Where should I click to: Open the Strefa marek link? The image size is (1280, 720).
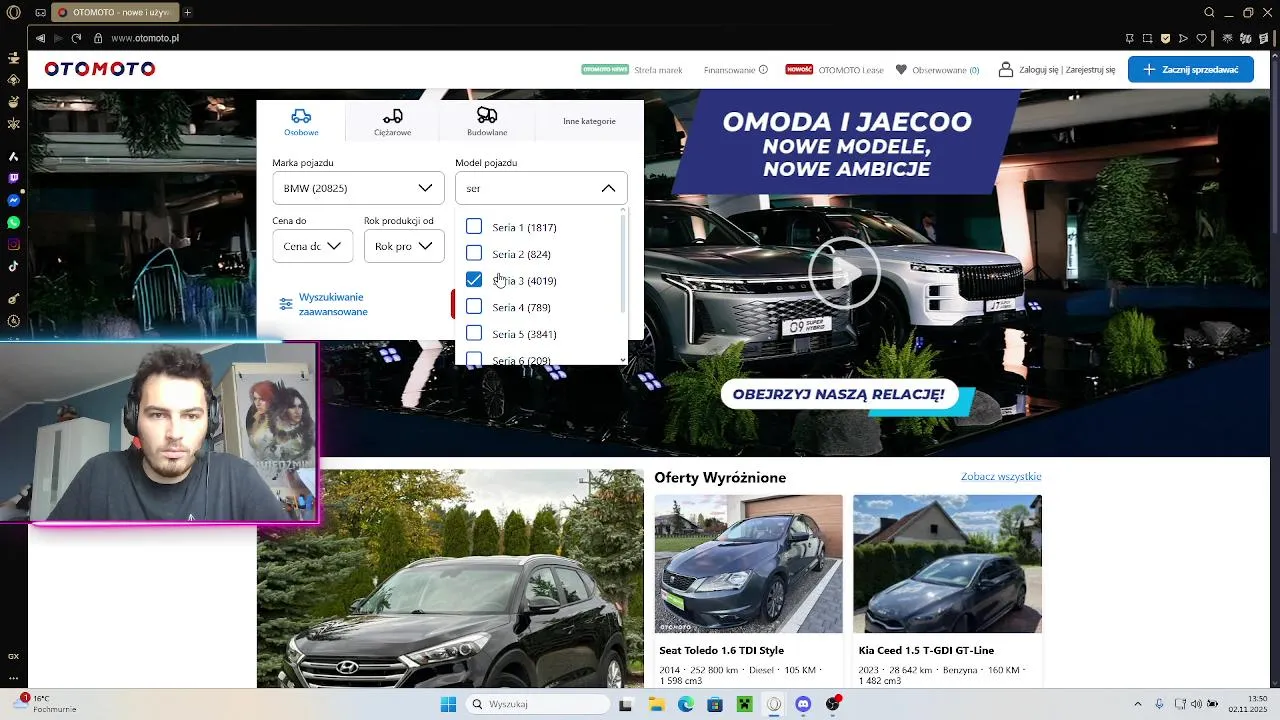click(658, 70)
